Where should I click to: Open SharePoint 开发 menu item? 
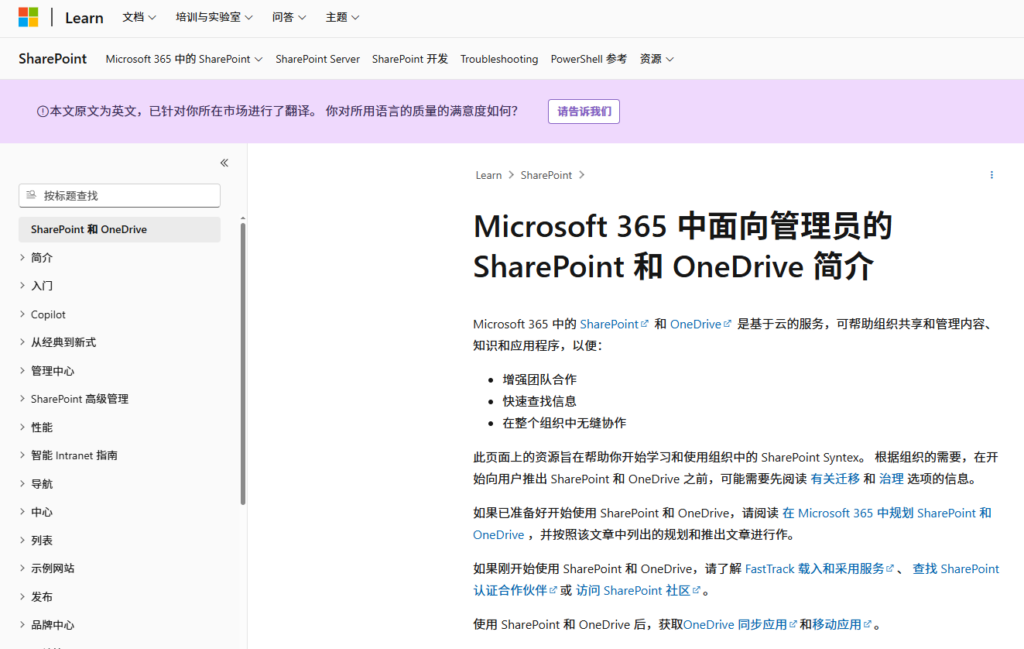click(x=410, y=59)
